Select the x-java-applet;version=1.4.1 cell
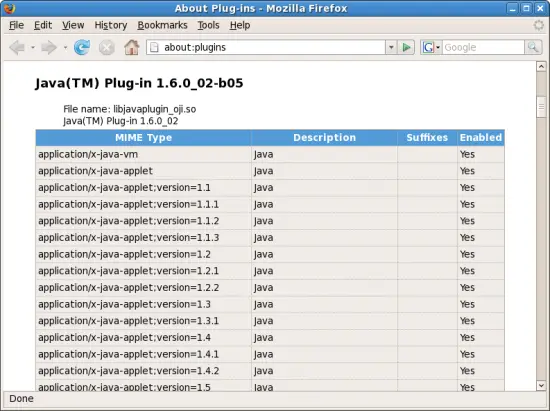 click(x=143, y=354)
